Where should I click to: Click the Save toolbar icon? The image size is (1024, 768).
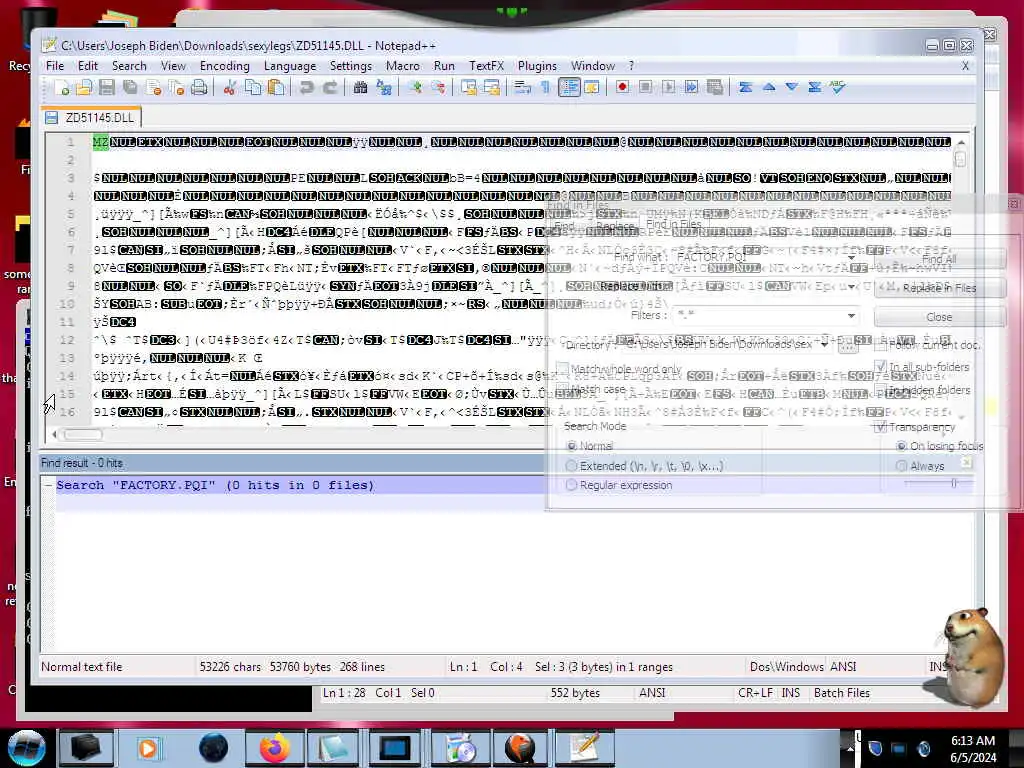click(x=107, y=88)
